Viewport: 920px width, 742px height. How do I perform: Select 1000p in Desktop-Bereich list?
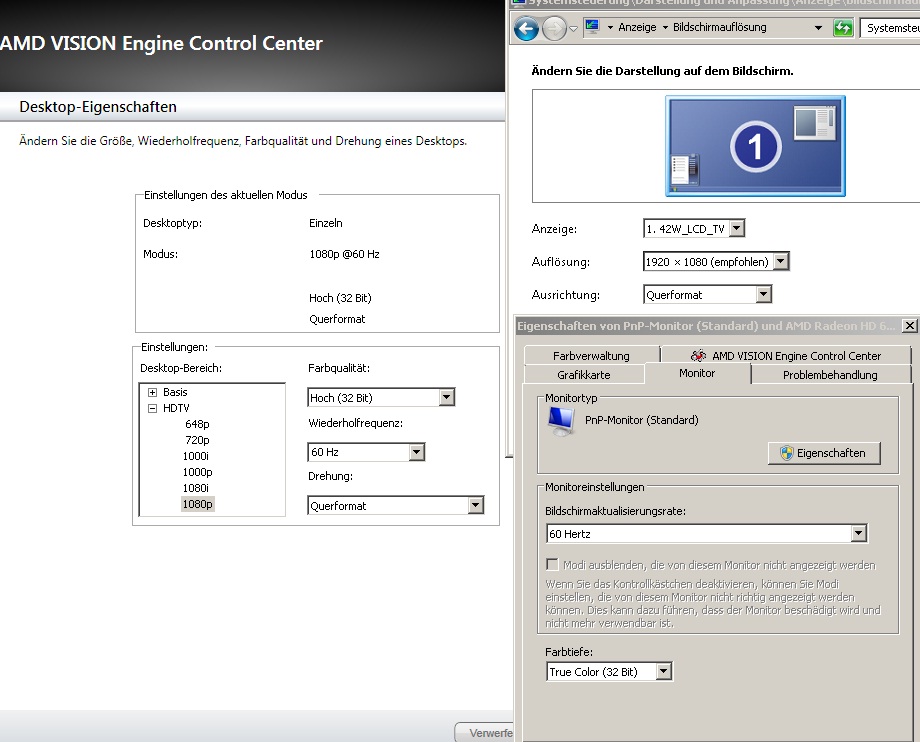click(197, 472)
